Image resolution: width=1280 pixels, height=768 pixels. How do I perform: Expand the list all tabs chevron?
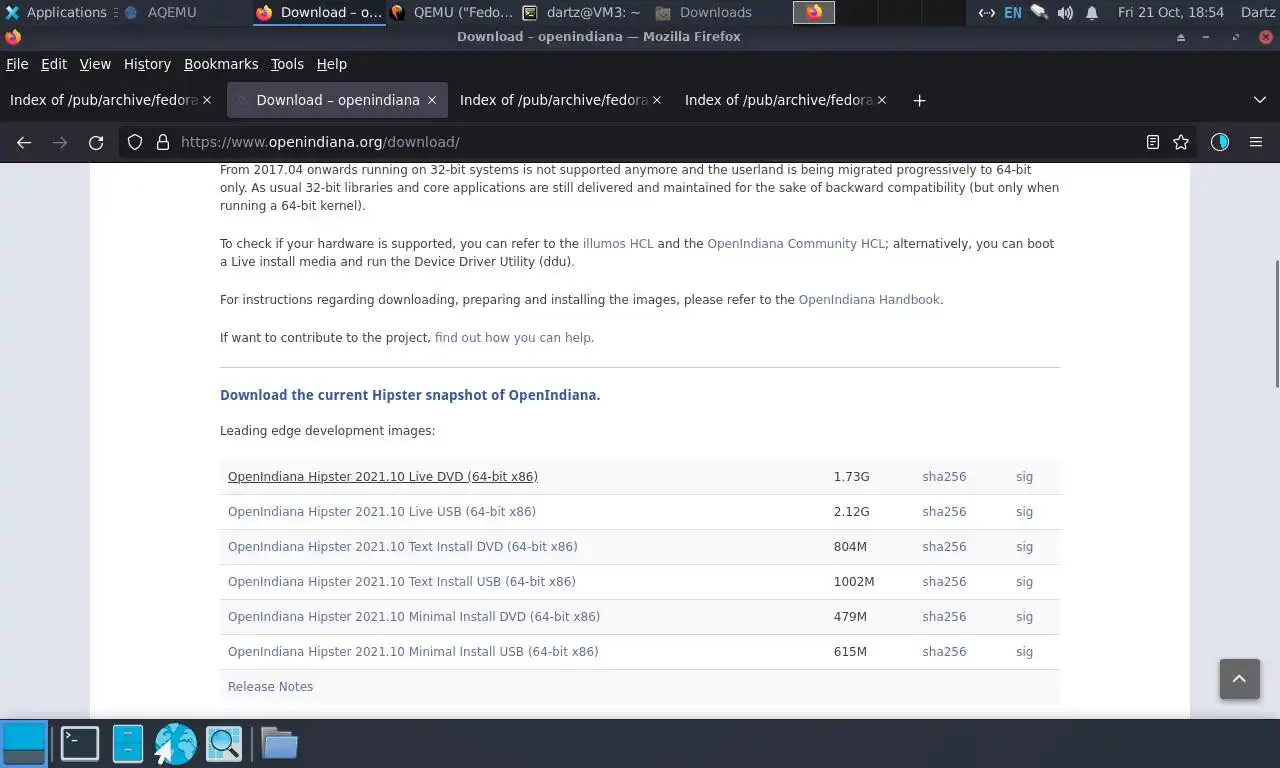pos(1259,100)
